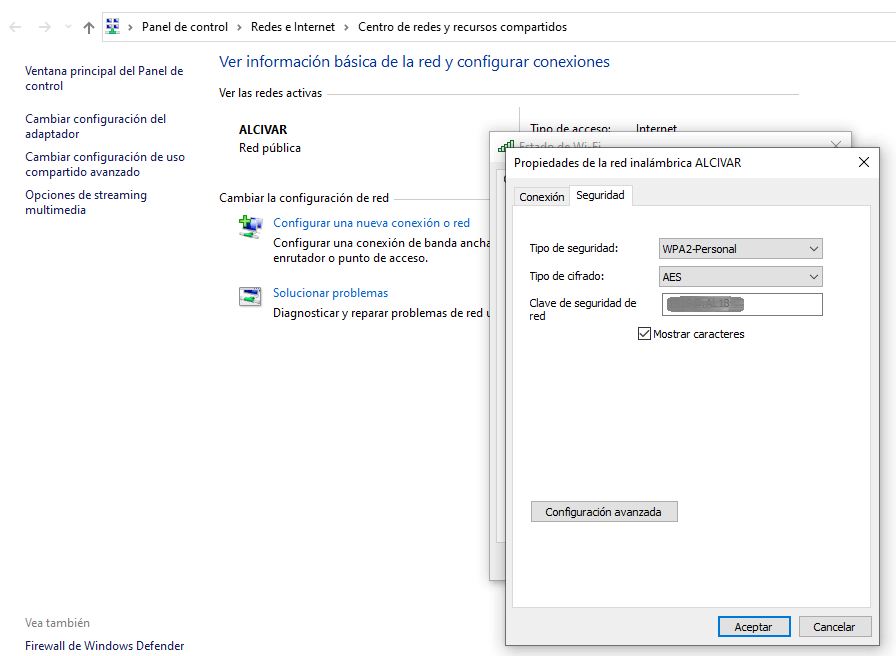Navigate to Redes e Internet breadcrumb
Image resolution: width=896 pixels, height=656 pixels.
[292, 27]
